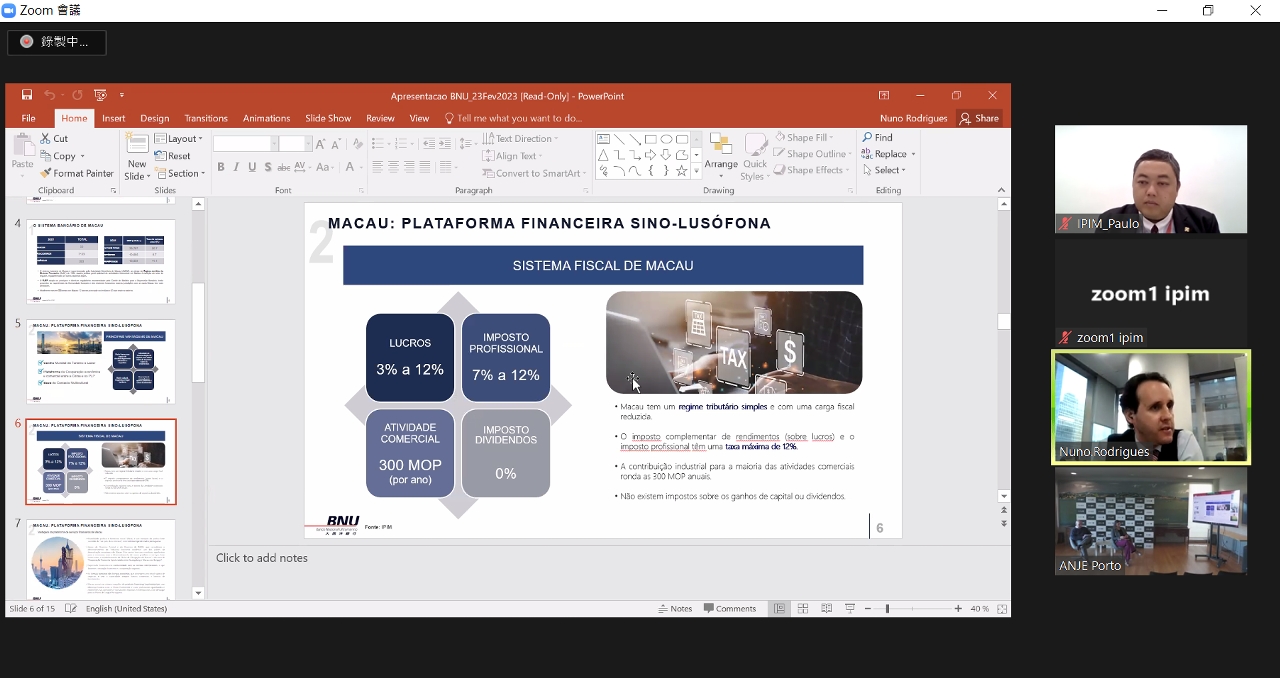
Task: Toggle Normal view button in status bar
Action: tap(779, 609)
